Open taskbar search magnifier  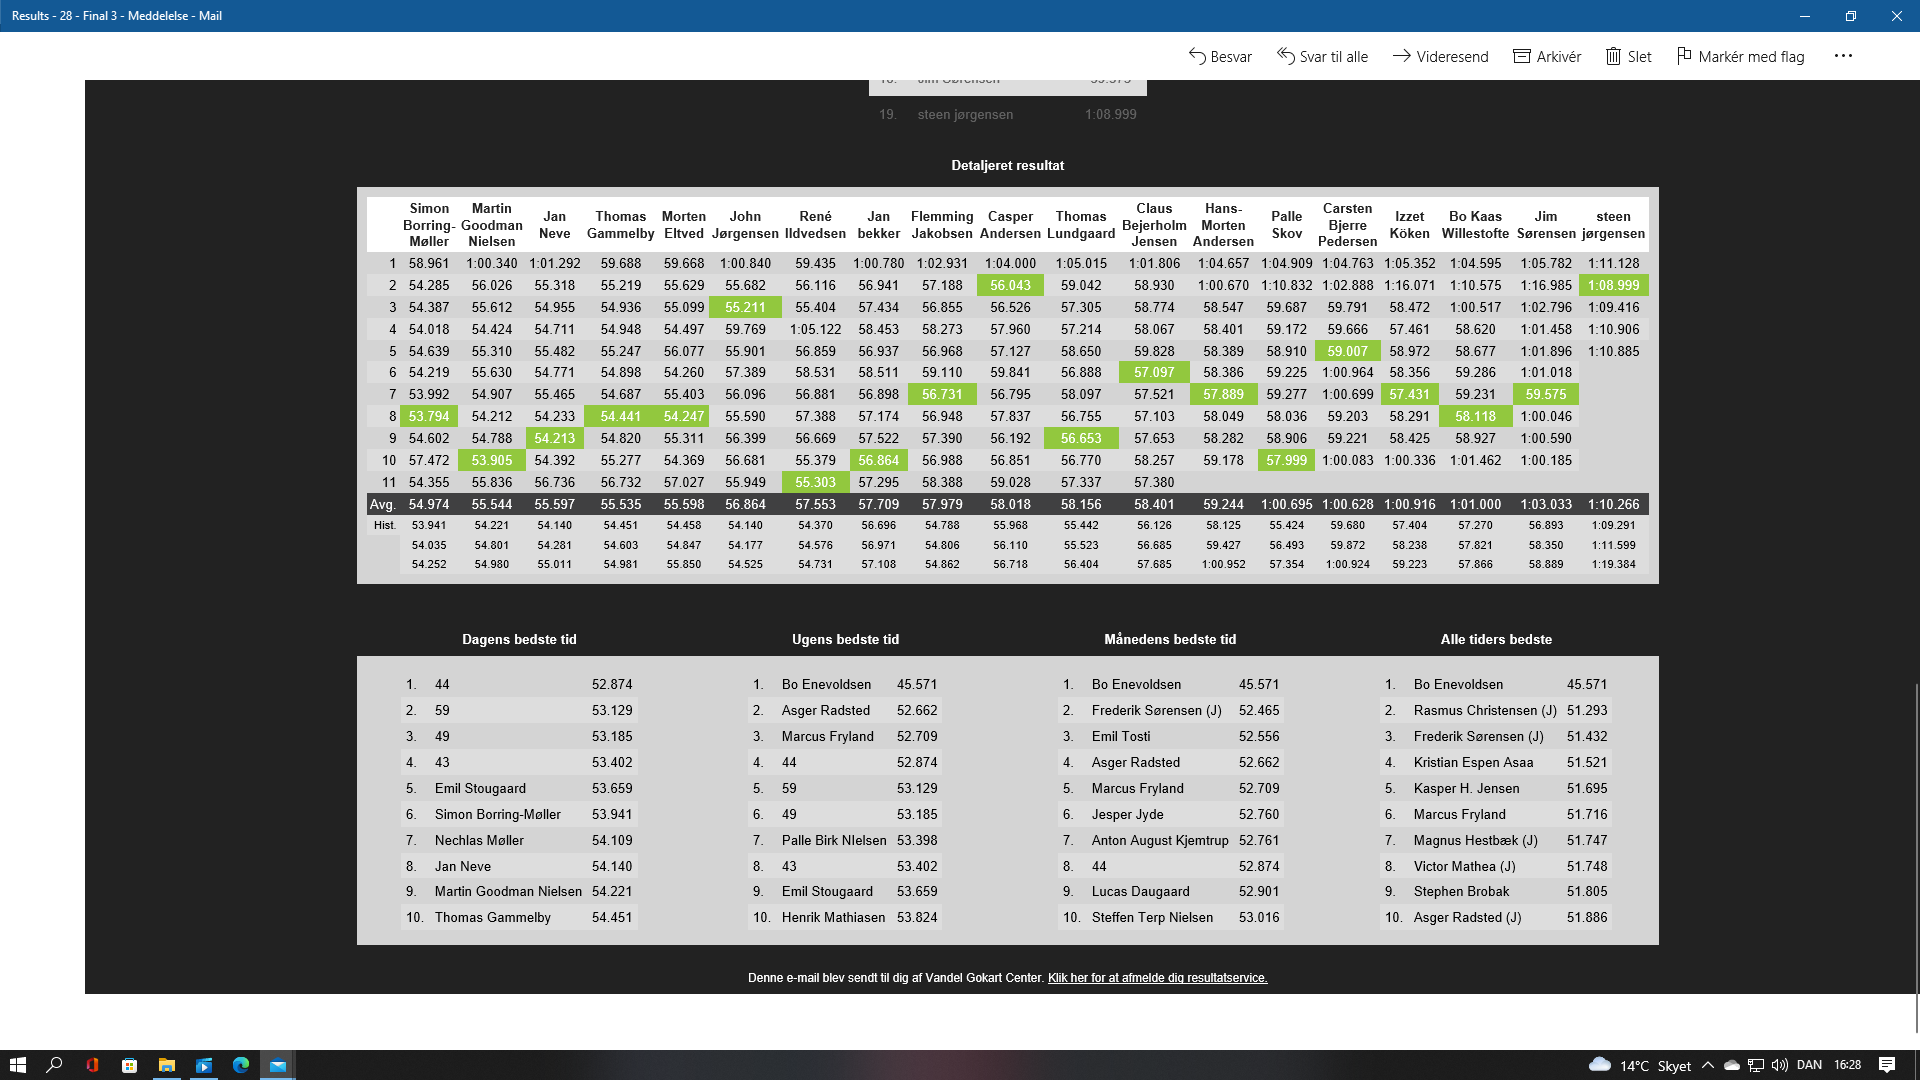pos(54,1065)
